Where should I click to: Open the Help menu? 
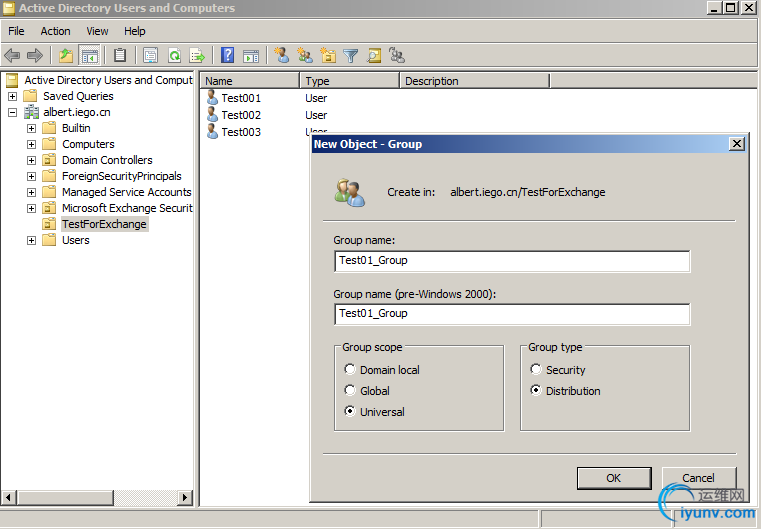point(134,31)
